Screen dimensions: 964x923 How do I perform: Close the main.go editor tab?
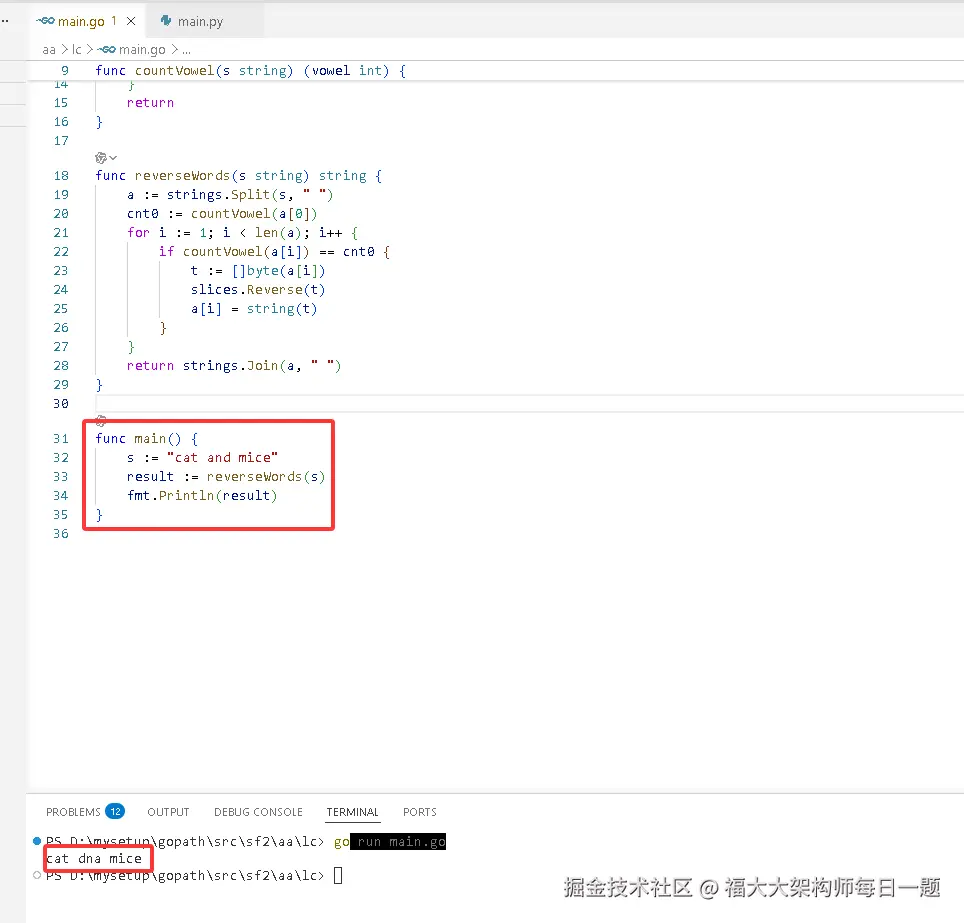point(131,21)
